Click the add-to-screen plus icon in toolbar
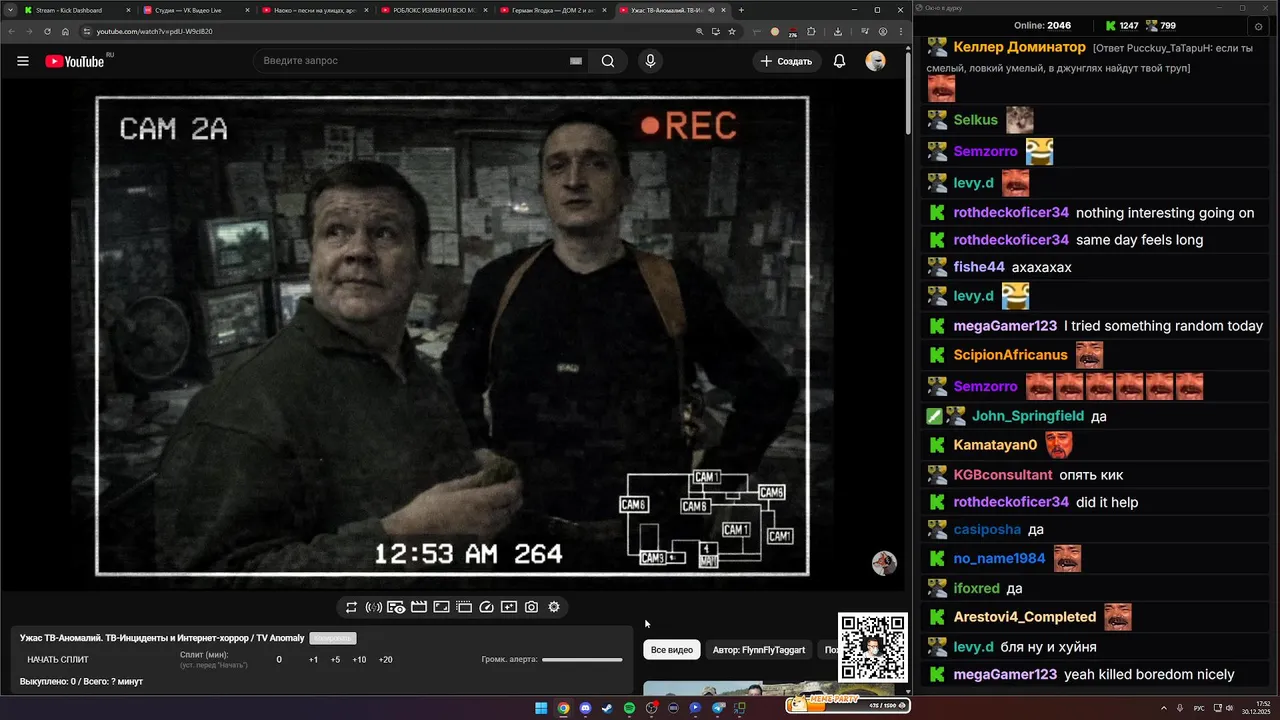Image resolution: width=1280 pixels, height=720 pixels. click(509, 607)
